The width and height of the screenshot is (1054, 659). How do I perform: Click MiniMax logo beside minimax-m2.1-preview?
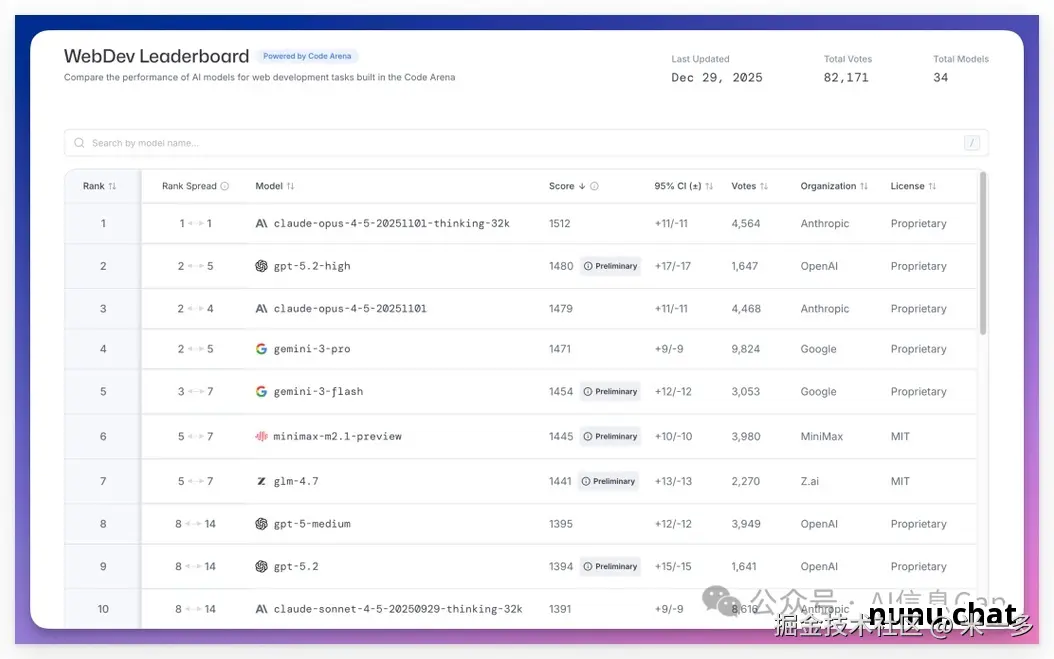pyautogui.click(x=261, y=436)
